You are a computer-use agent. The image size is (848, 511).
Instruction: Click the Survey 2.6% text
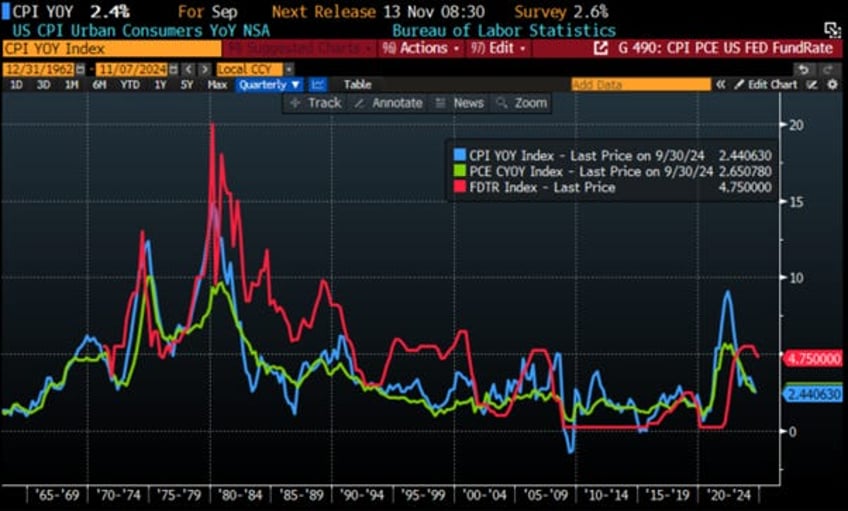click(x=561, y=11)
